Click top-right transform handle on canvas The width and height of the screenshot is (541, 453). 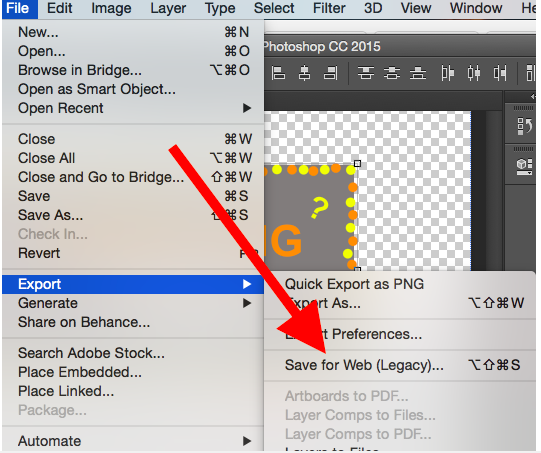357,163
